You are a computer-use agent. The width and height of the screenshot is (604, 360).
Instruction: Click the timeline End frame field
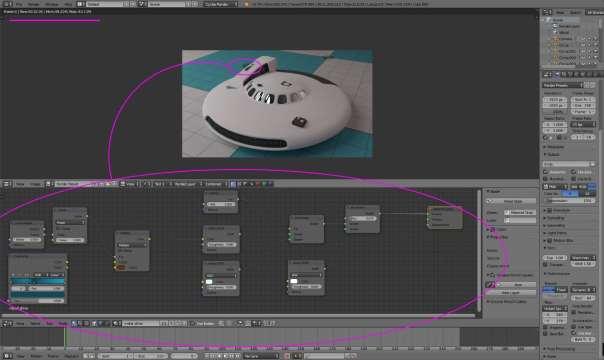pyautogui.click(x=152, y=356)
